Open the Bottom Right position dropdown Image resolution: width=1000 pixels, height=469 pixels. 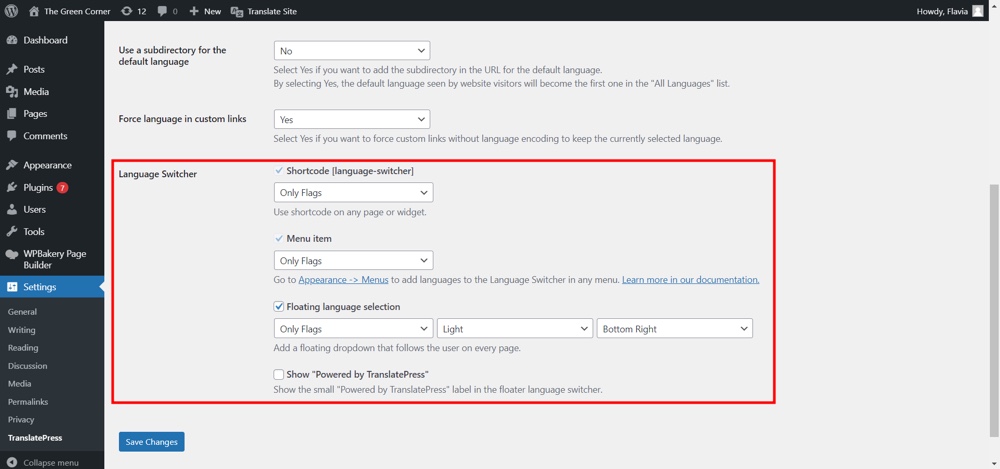[675, 329]
